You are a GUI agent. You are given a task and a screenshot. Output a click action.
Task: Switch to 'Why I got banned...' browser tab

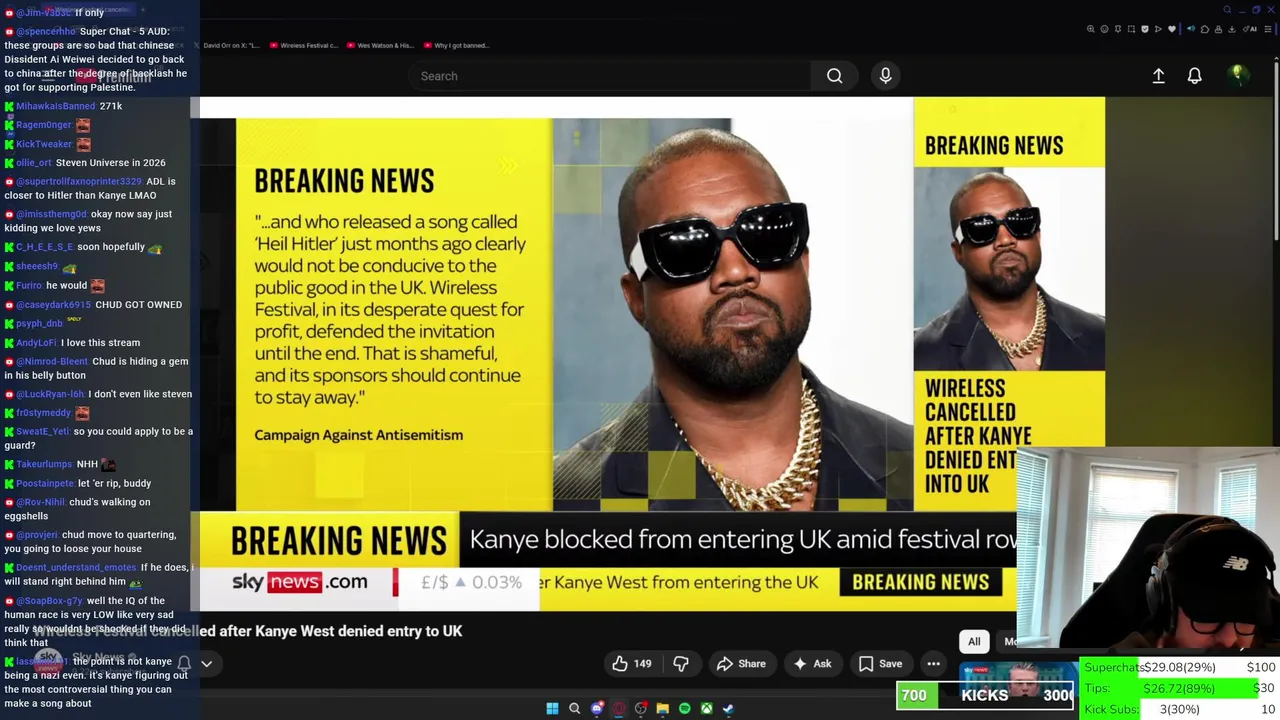pyautogui.click(x=456, y=45)
